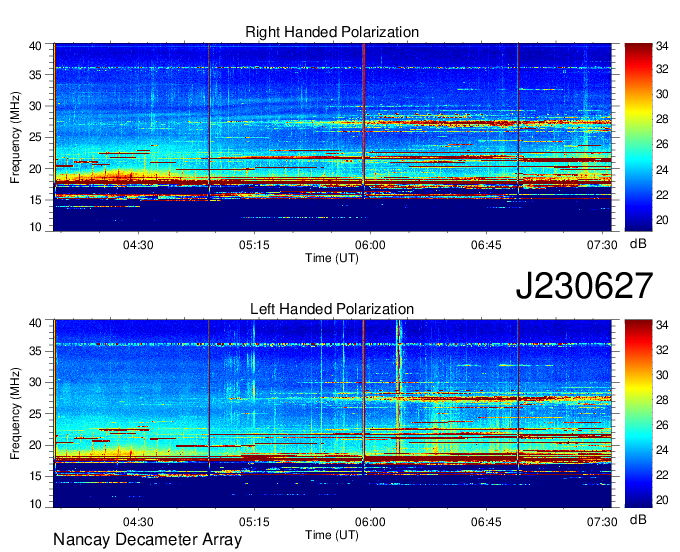Click the 25 MHz tick of the Right Handed plot

pos(36,137)
